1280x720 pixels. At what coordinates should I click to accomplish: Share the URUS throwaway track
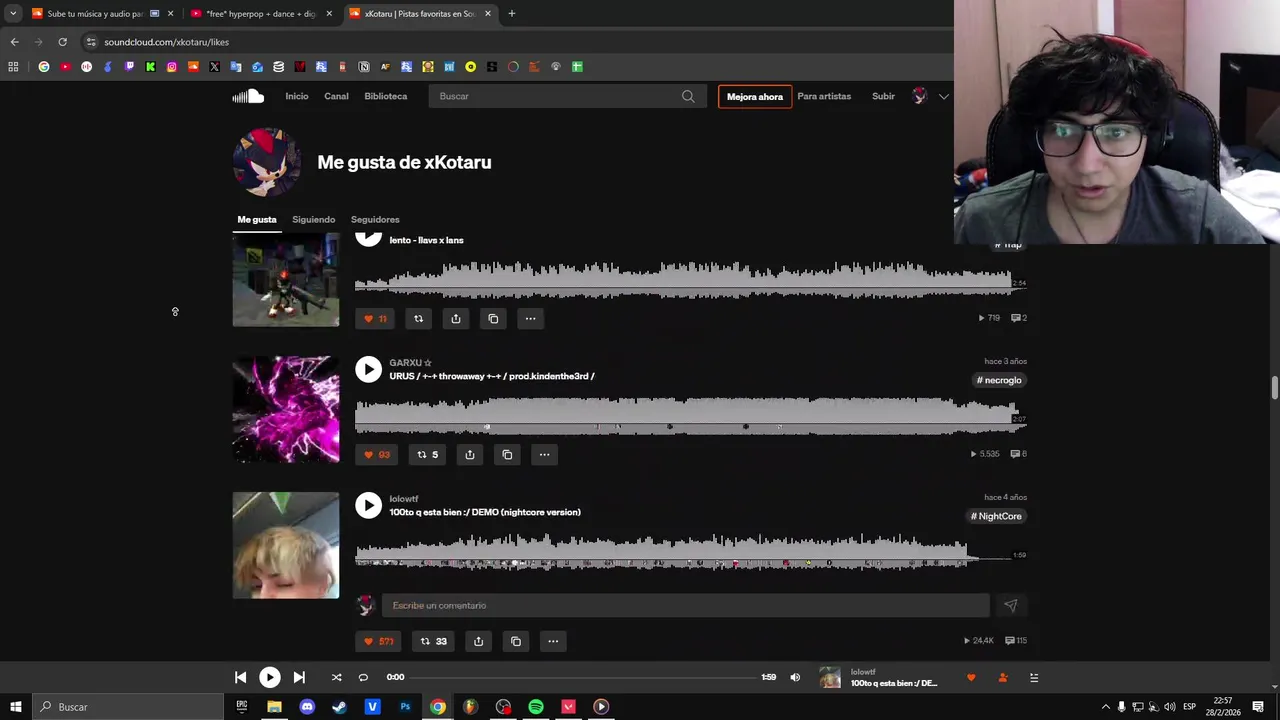coord(470,454)
